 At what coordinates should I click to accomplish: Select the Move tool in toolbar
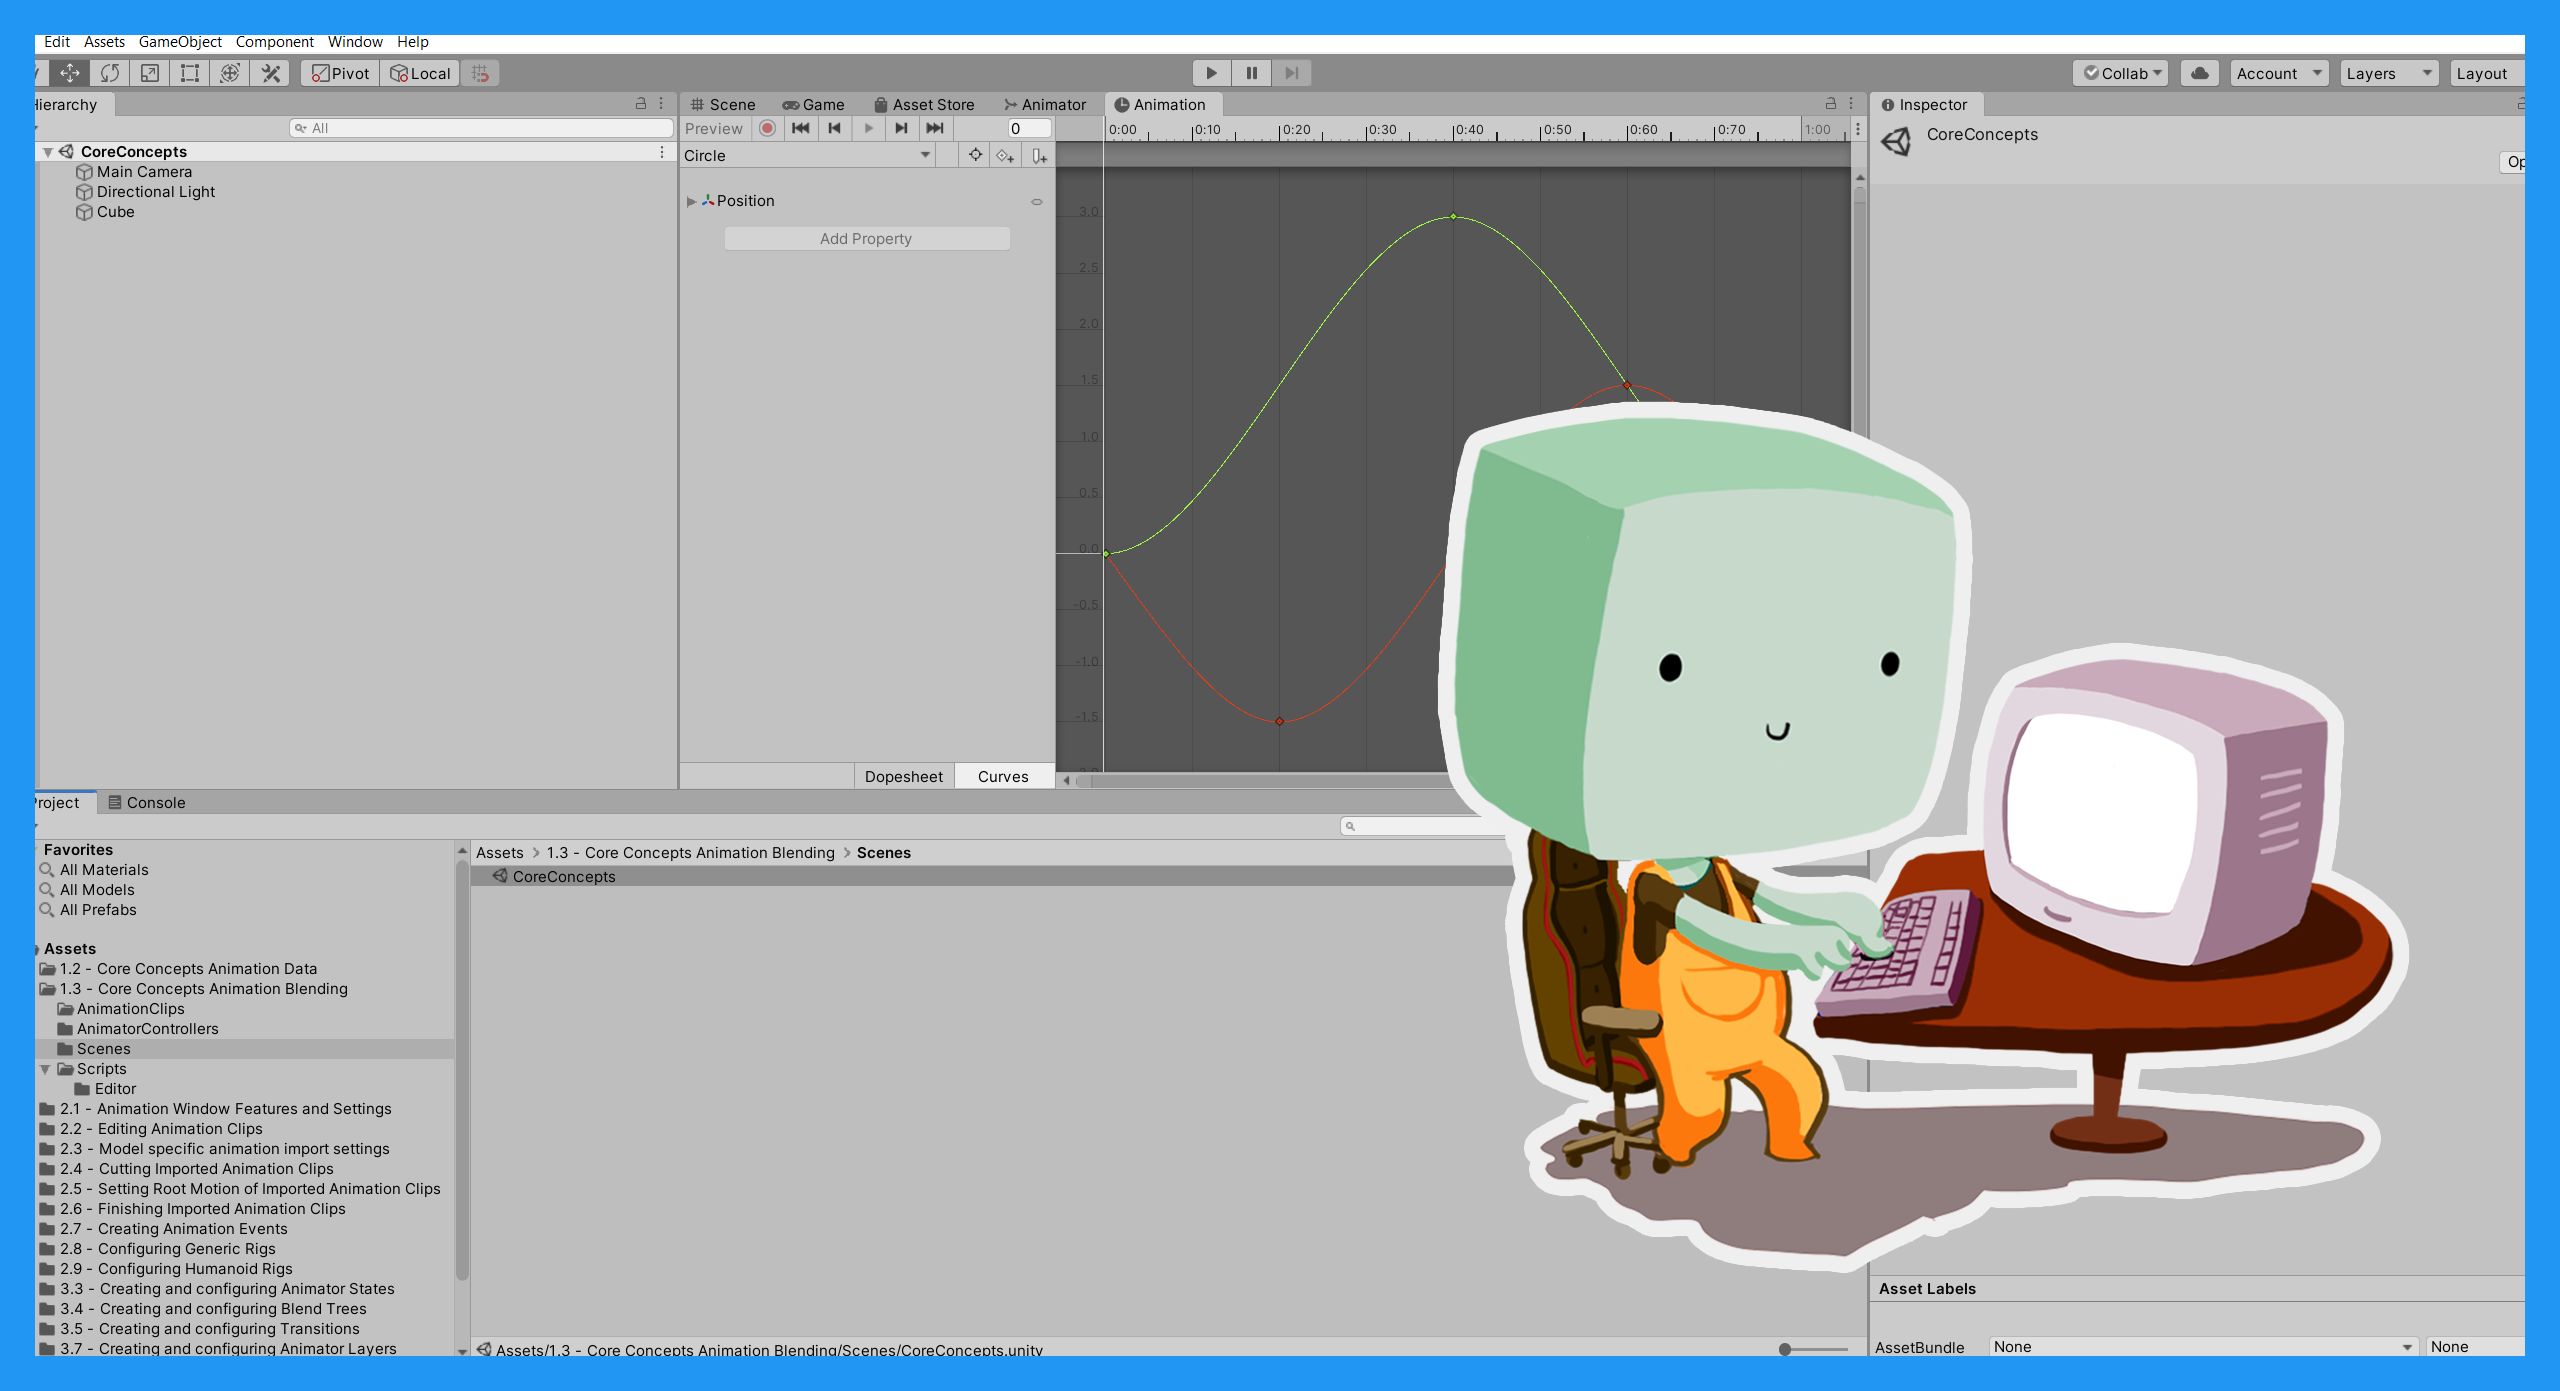(70, 73)
